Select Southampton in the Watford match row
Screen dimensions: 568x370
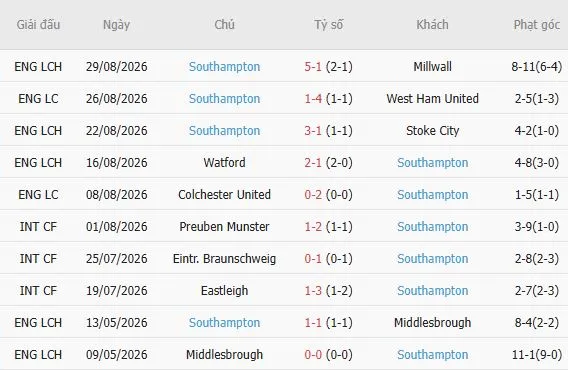(433, 163)
